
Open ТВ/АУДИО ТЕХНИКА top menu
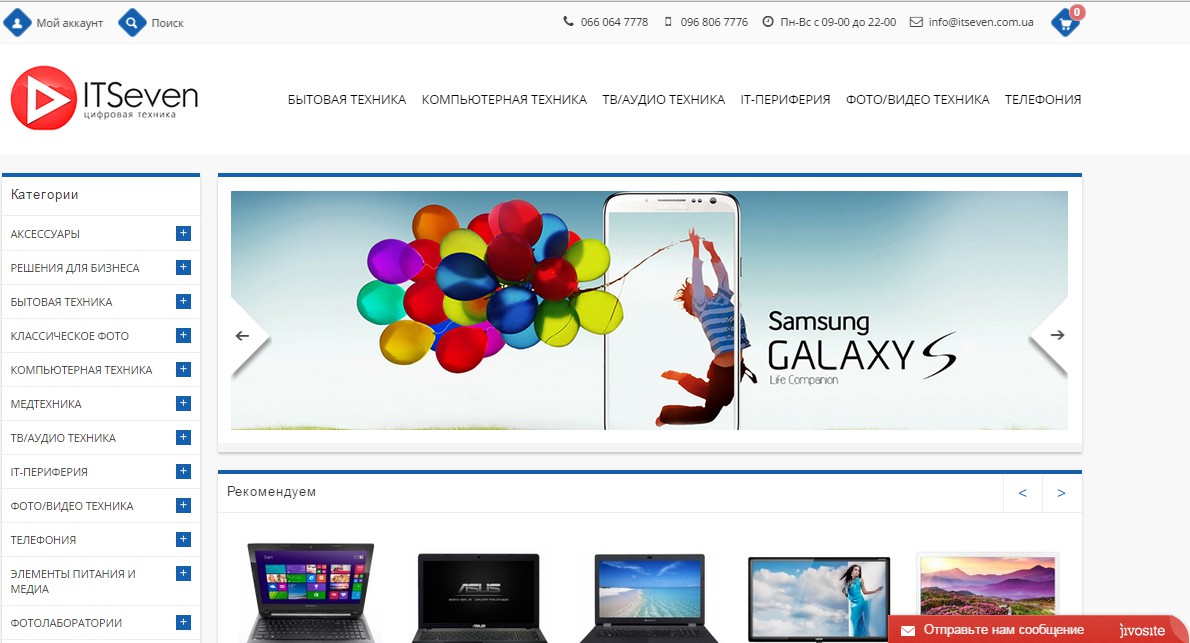tap(663, 99)
